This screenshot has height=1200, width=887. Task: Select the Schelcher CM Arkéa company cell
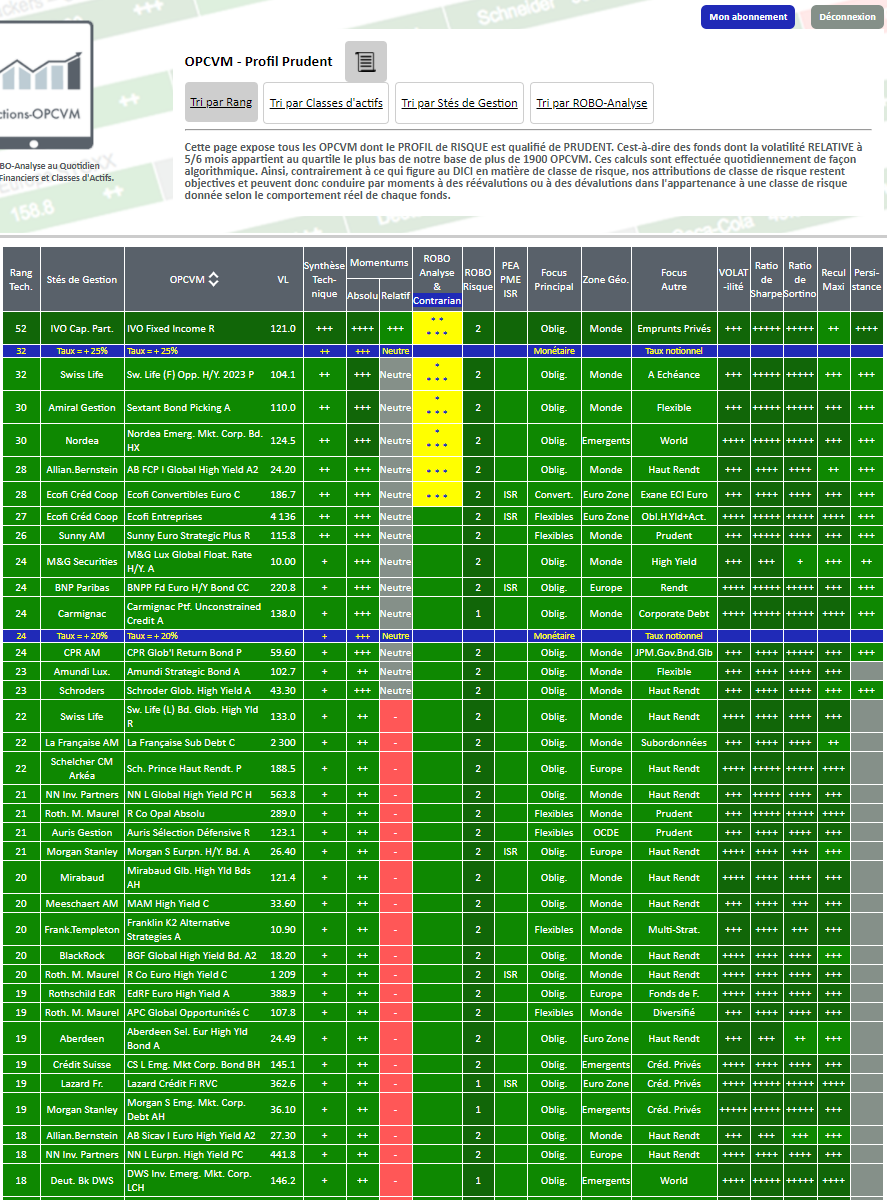(x=82, y=769)
